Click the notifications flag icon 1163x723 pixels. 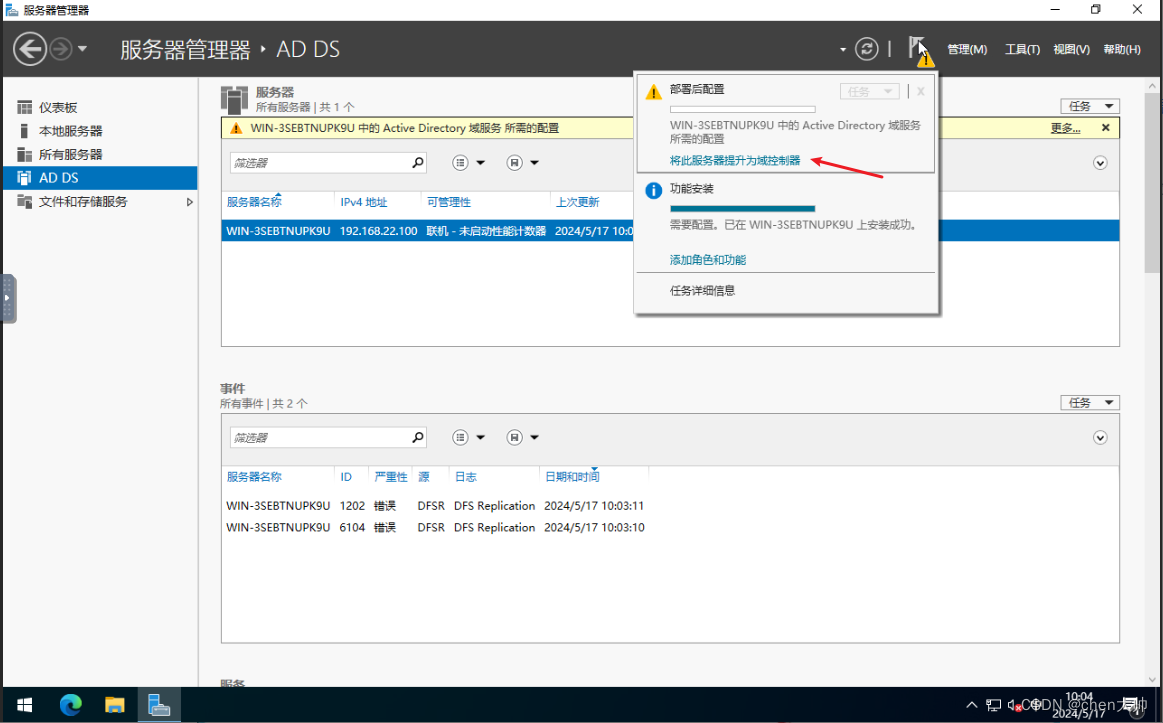(918, 50)
